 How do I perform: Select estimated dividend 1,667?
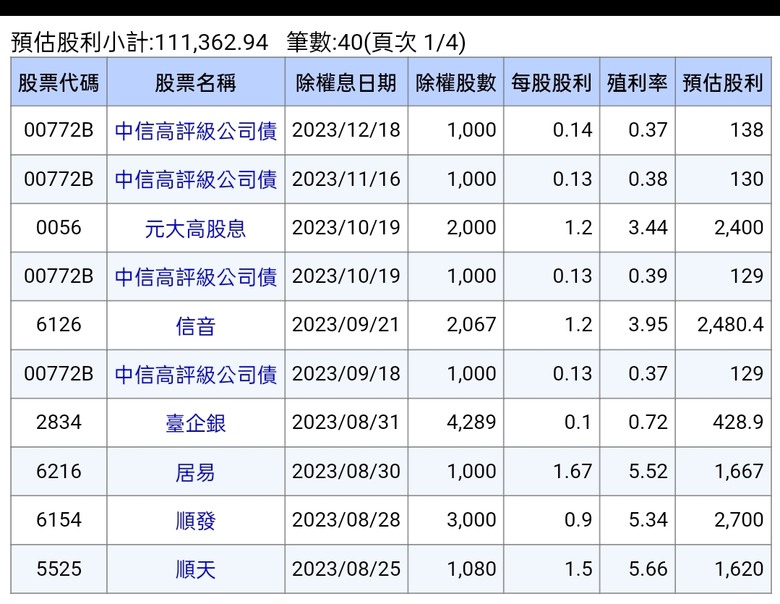pyautogui.click(x=739, y=471)
